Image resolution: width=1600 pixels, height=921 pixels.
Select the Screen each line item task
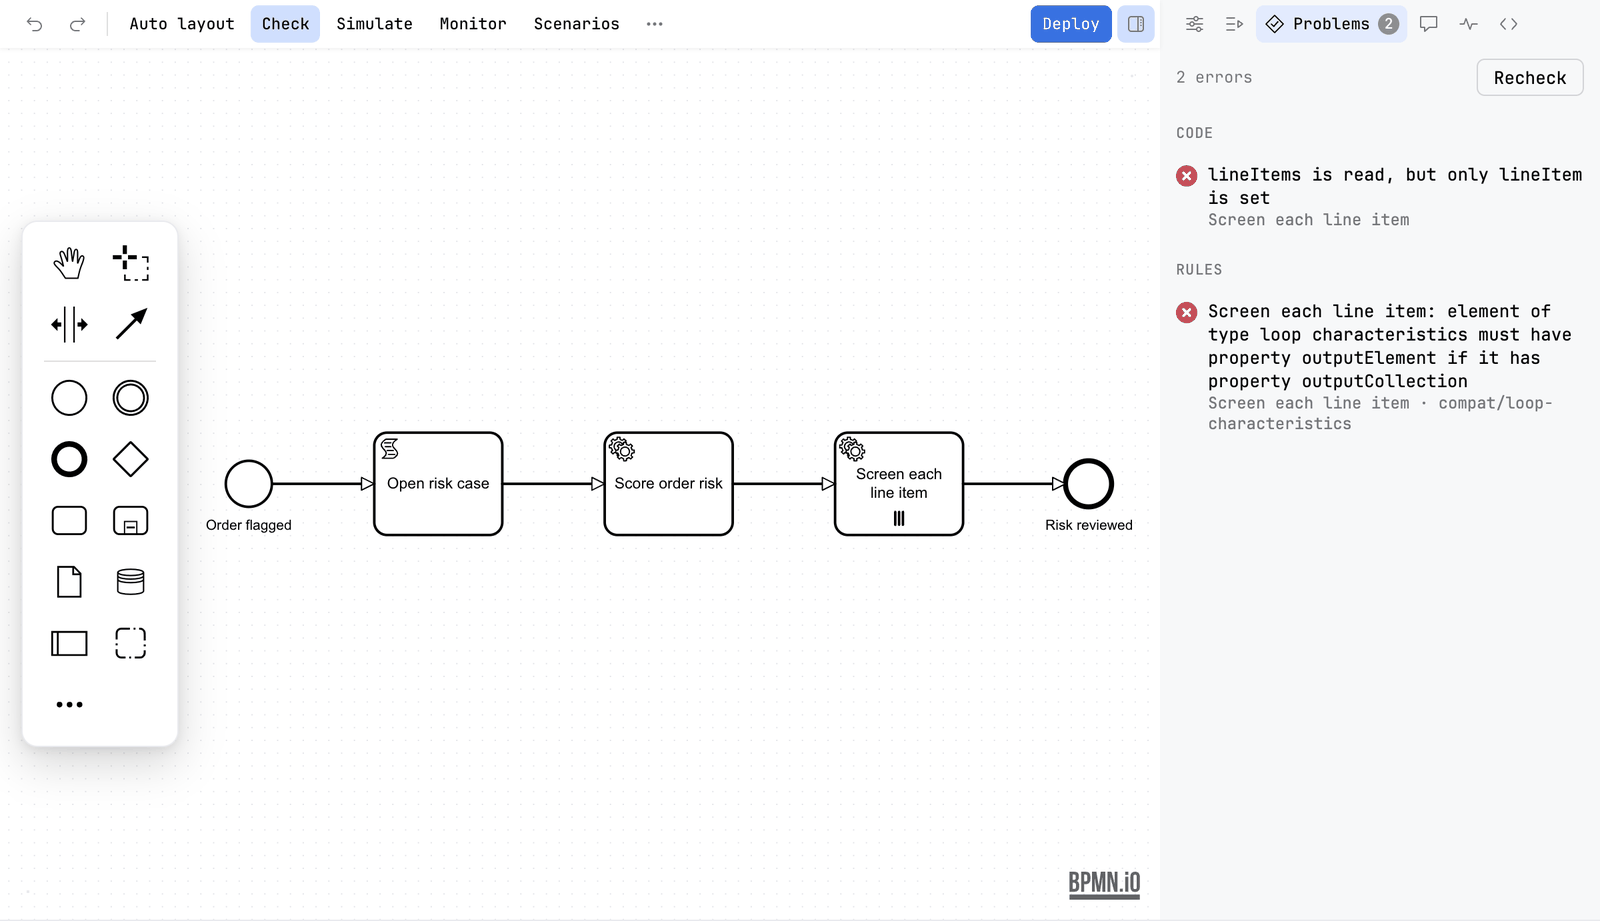[x=899, y=484]
